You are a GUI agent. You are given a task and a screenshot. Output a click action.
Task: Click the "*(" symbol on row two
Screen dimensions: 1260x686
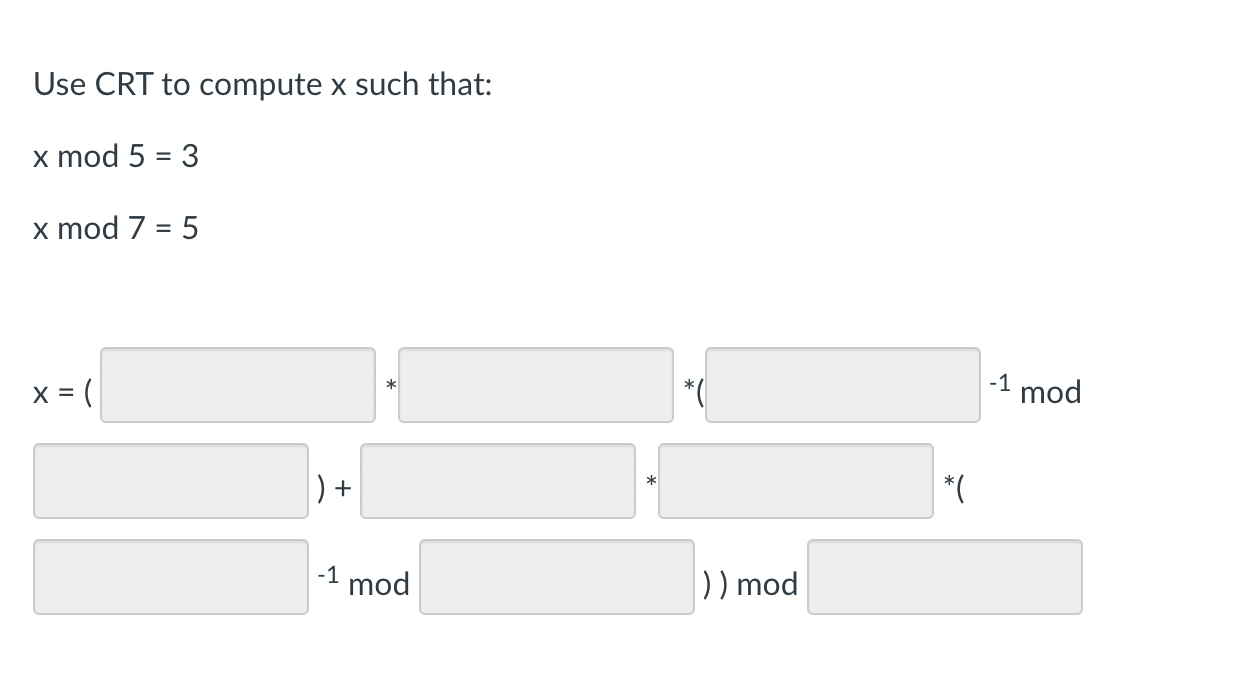click(x=954, y=488)
